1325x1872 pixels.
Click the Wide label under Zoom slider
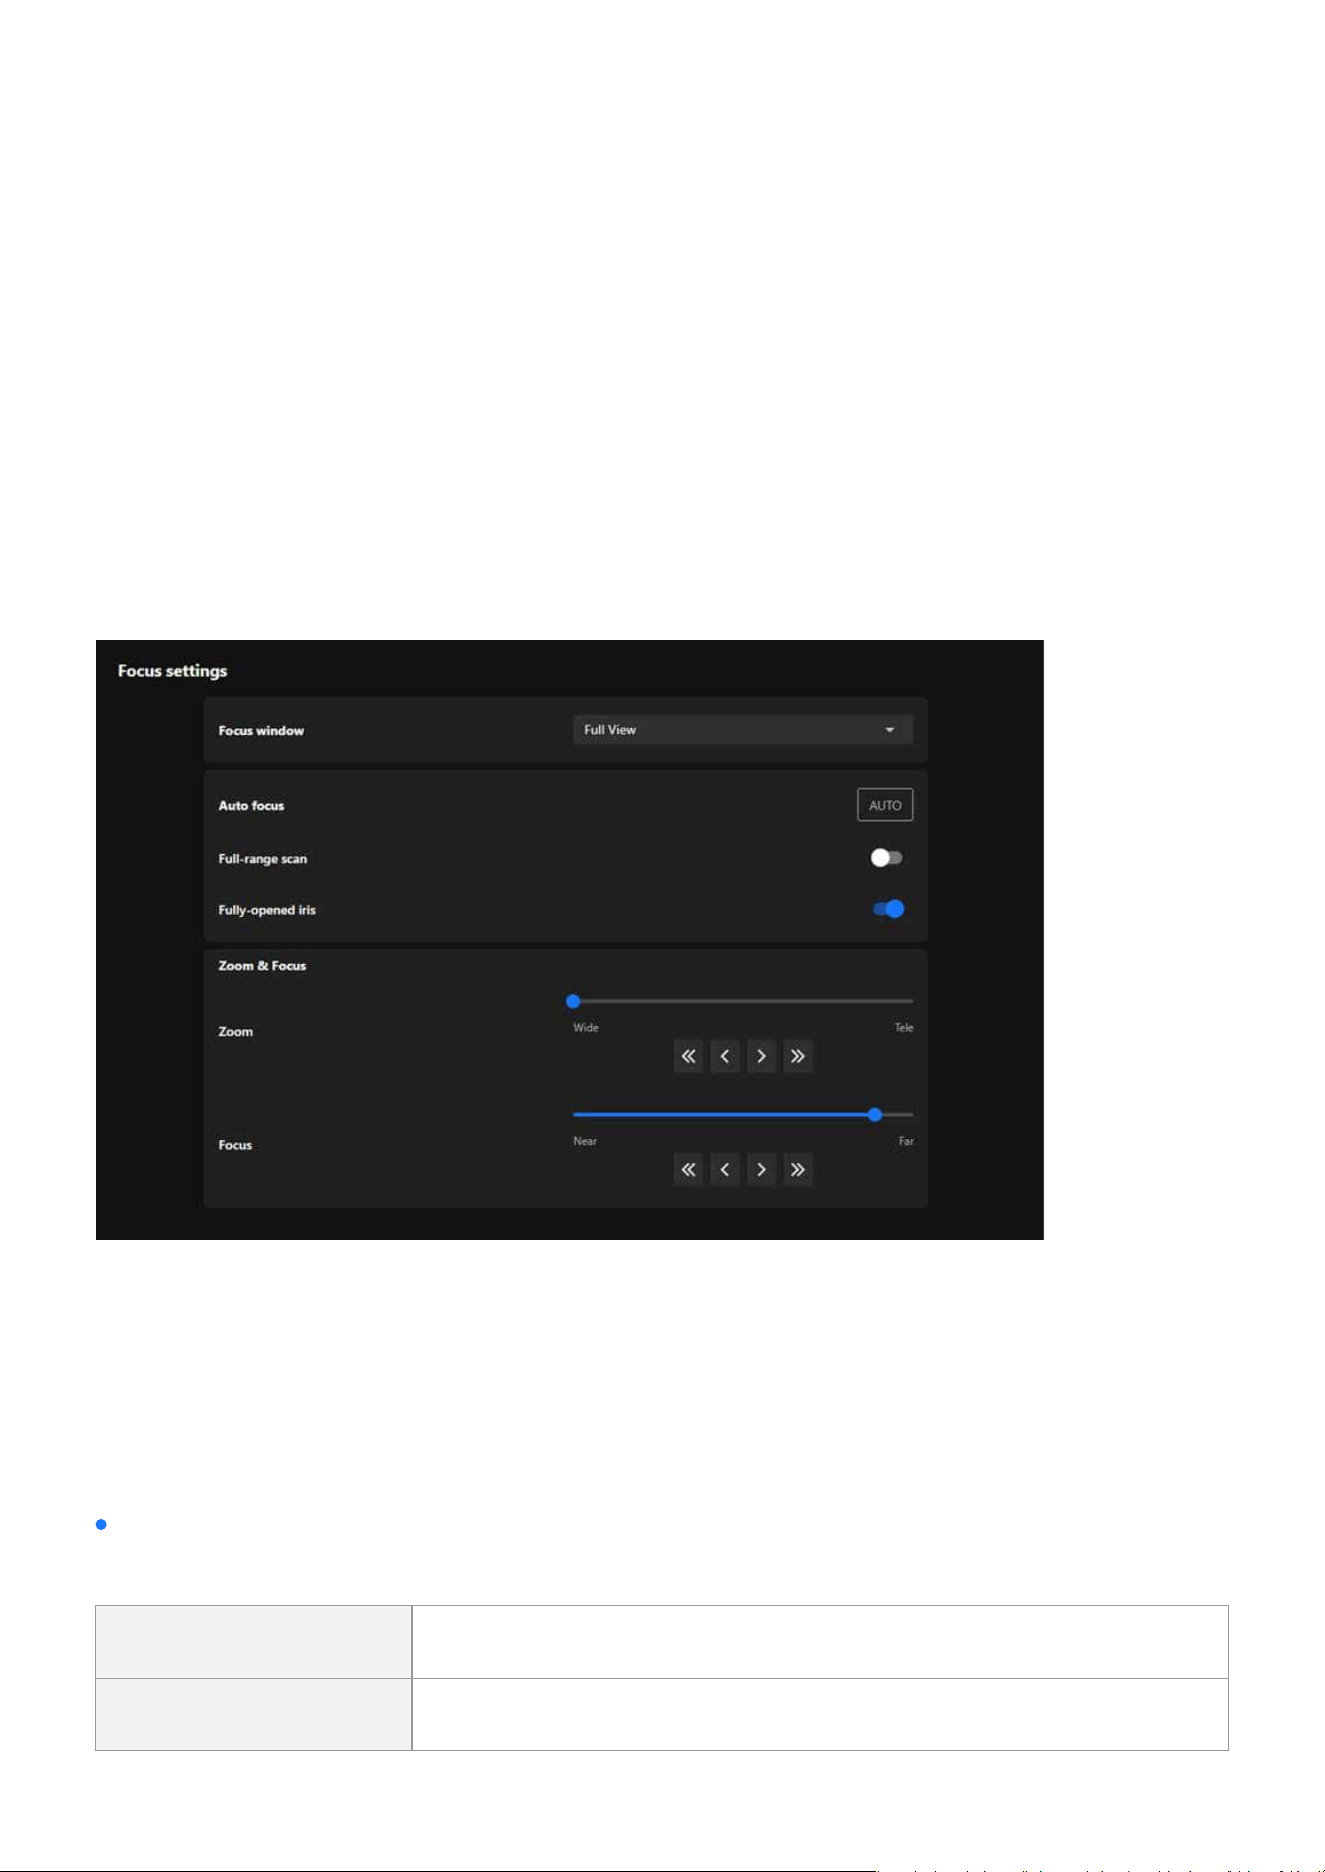[586, 1028]
